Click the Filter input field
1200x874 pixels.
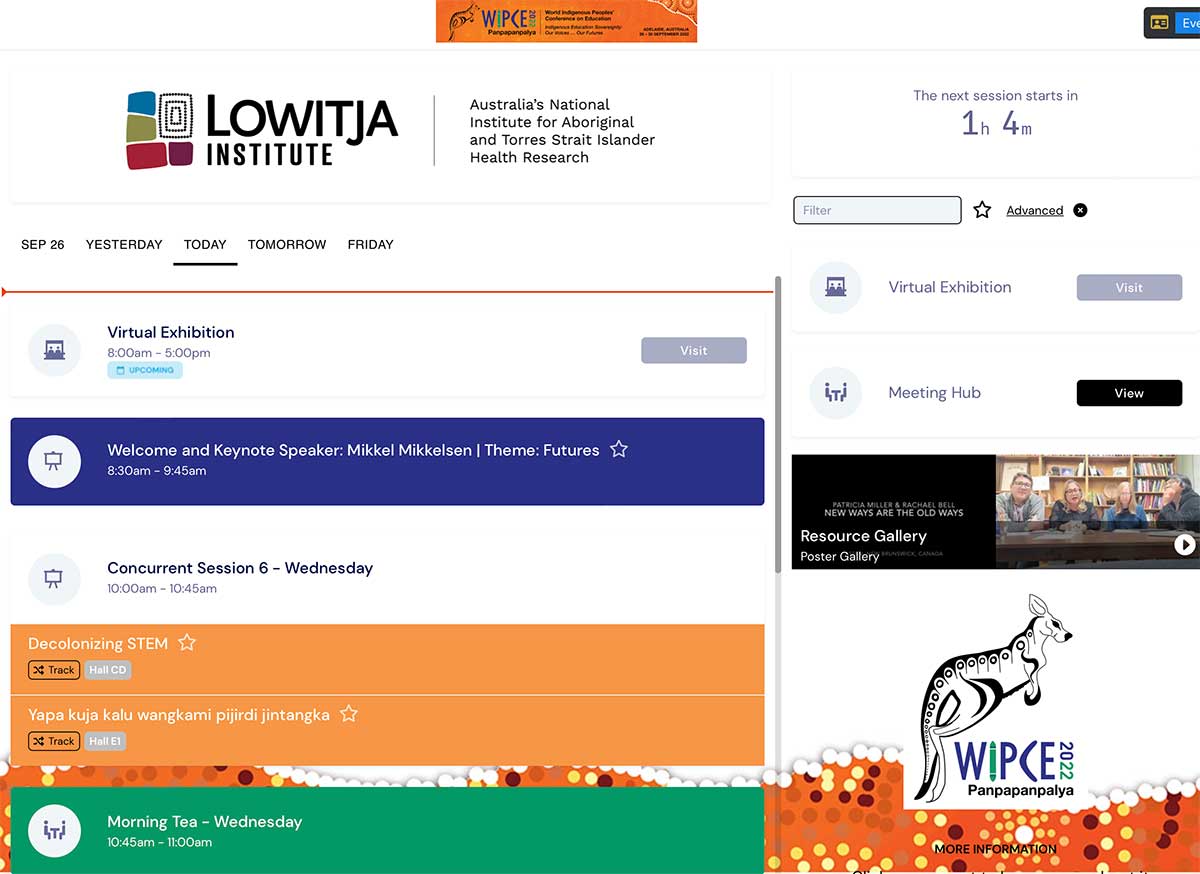877,210
